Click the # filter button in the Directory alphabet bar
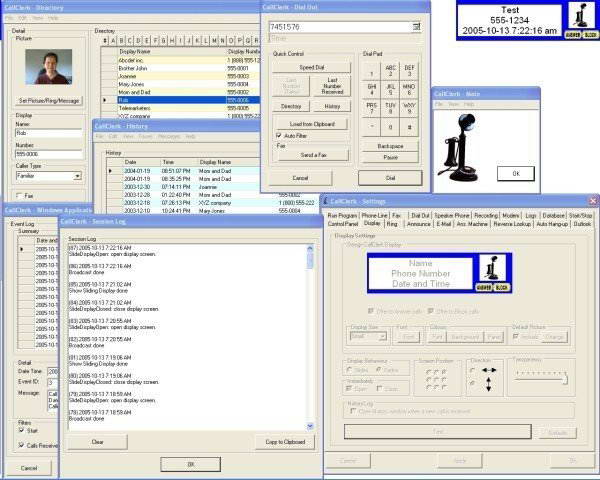This screenshot has height=480, width=600. pyautogui.click(x=105, y=41)
